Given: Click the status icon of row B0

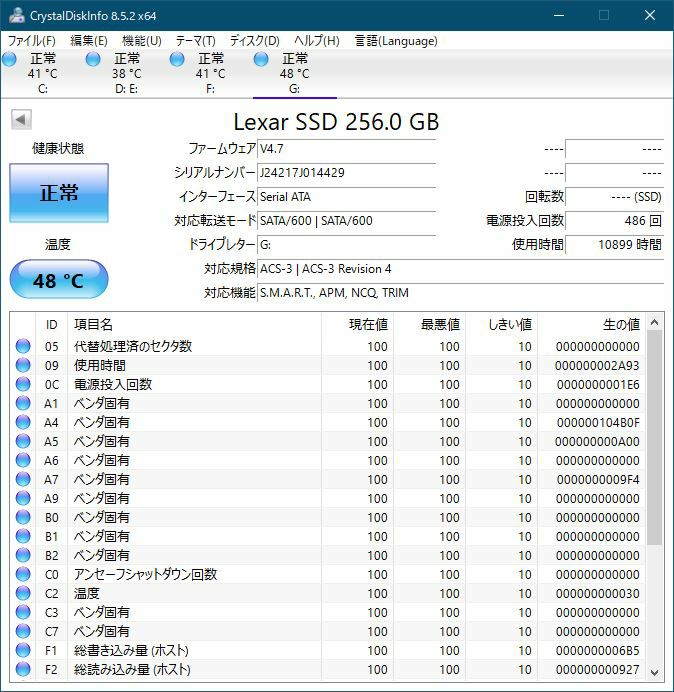Looking at the screenshot, I should (23, 517).
